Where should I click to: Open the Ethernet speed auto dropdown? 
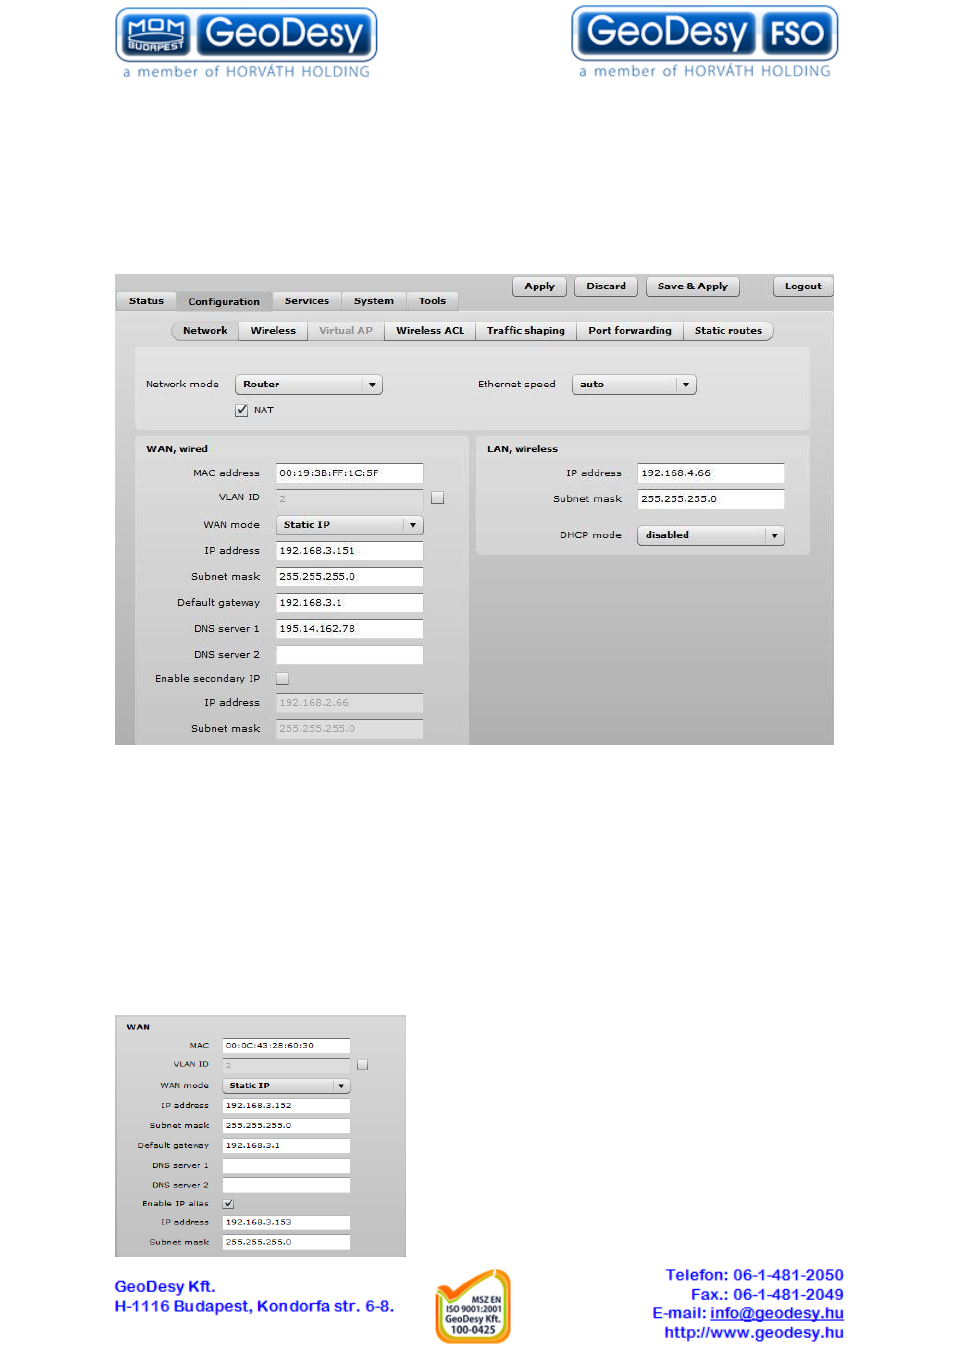click(x=634, y=385)
